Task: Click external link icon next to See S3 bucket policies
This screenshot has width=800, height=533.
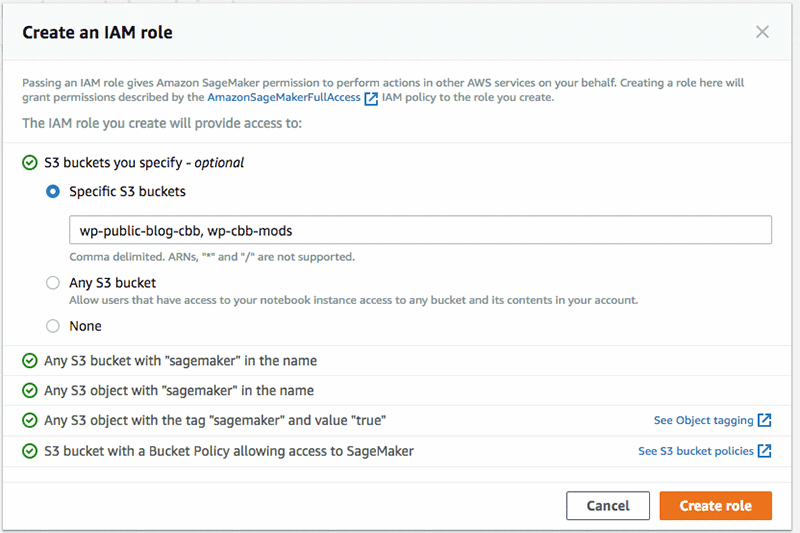Action: click(x=765, y=451)
